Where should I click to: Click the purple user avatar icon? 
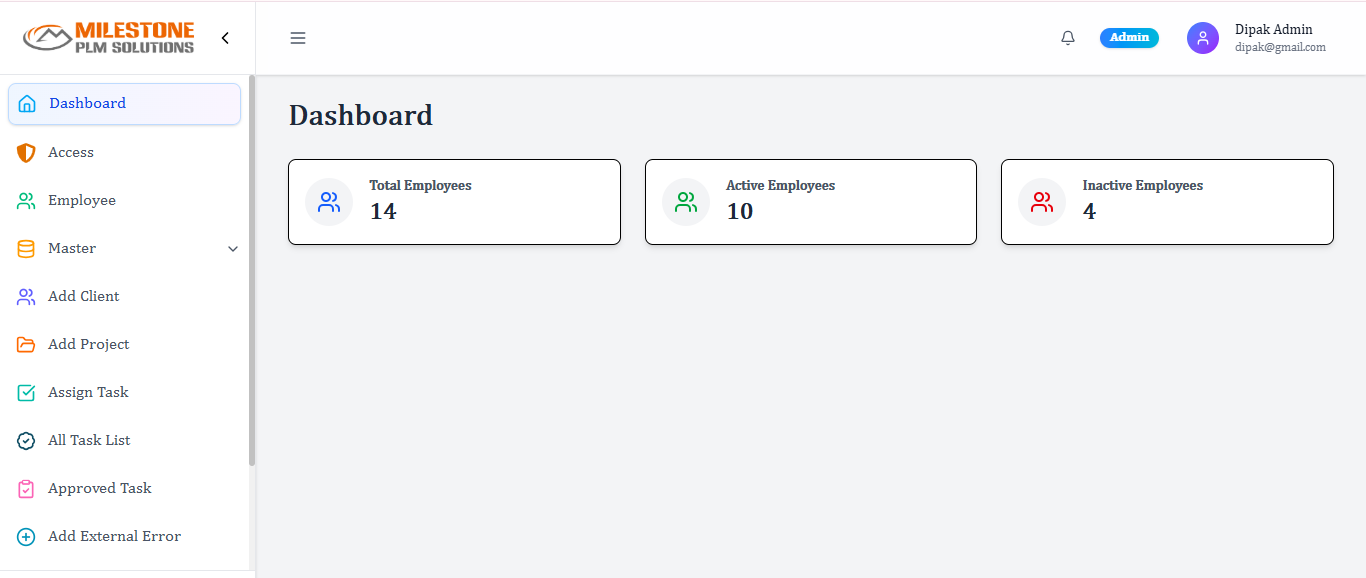pyautogui.click(x=1203, y=38)
